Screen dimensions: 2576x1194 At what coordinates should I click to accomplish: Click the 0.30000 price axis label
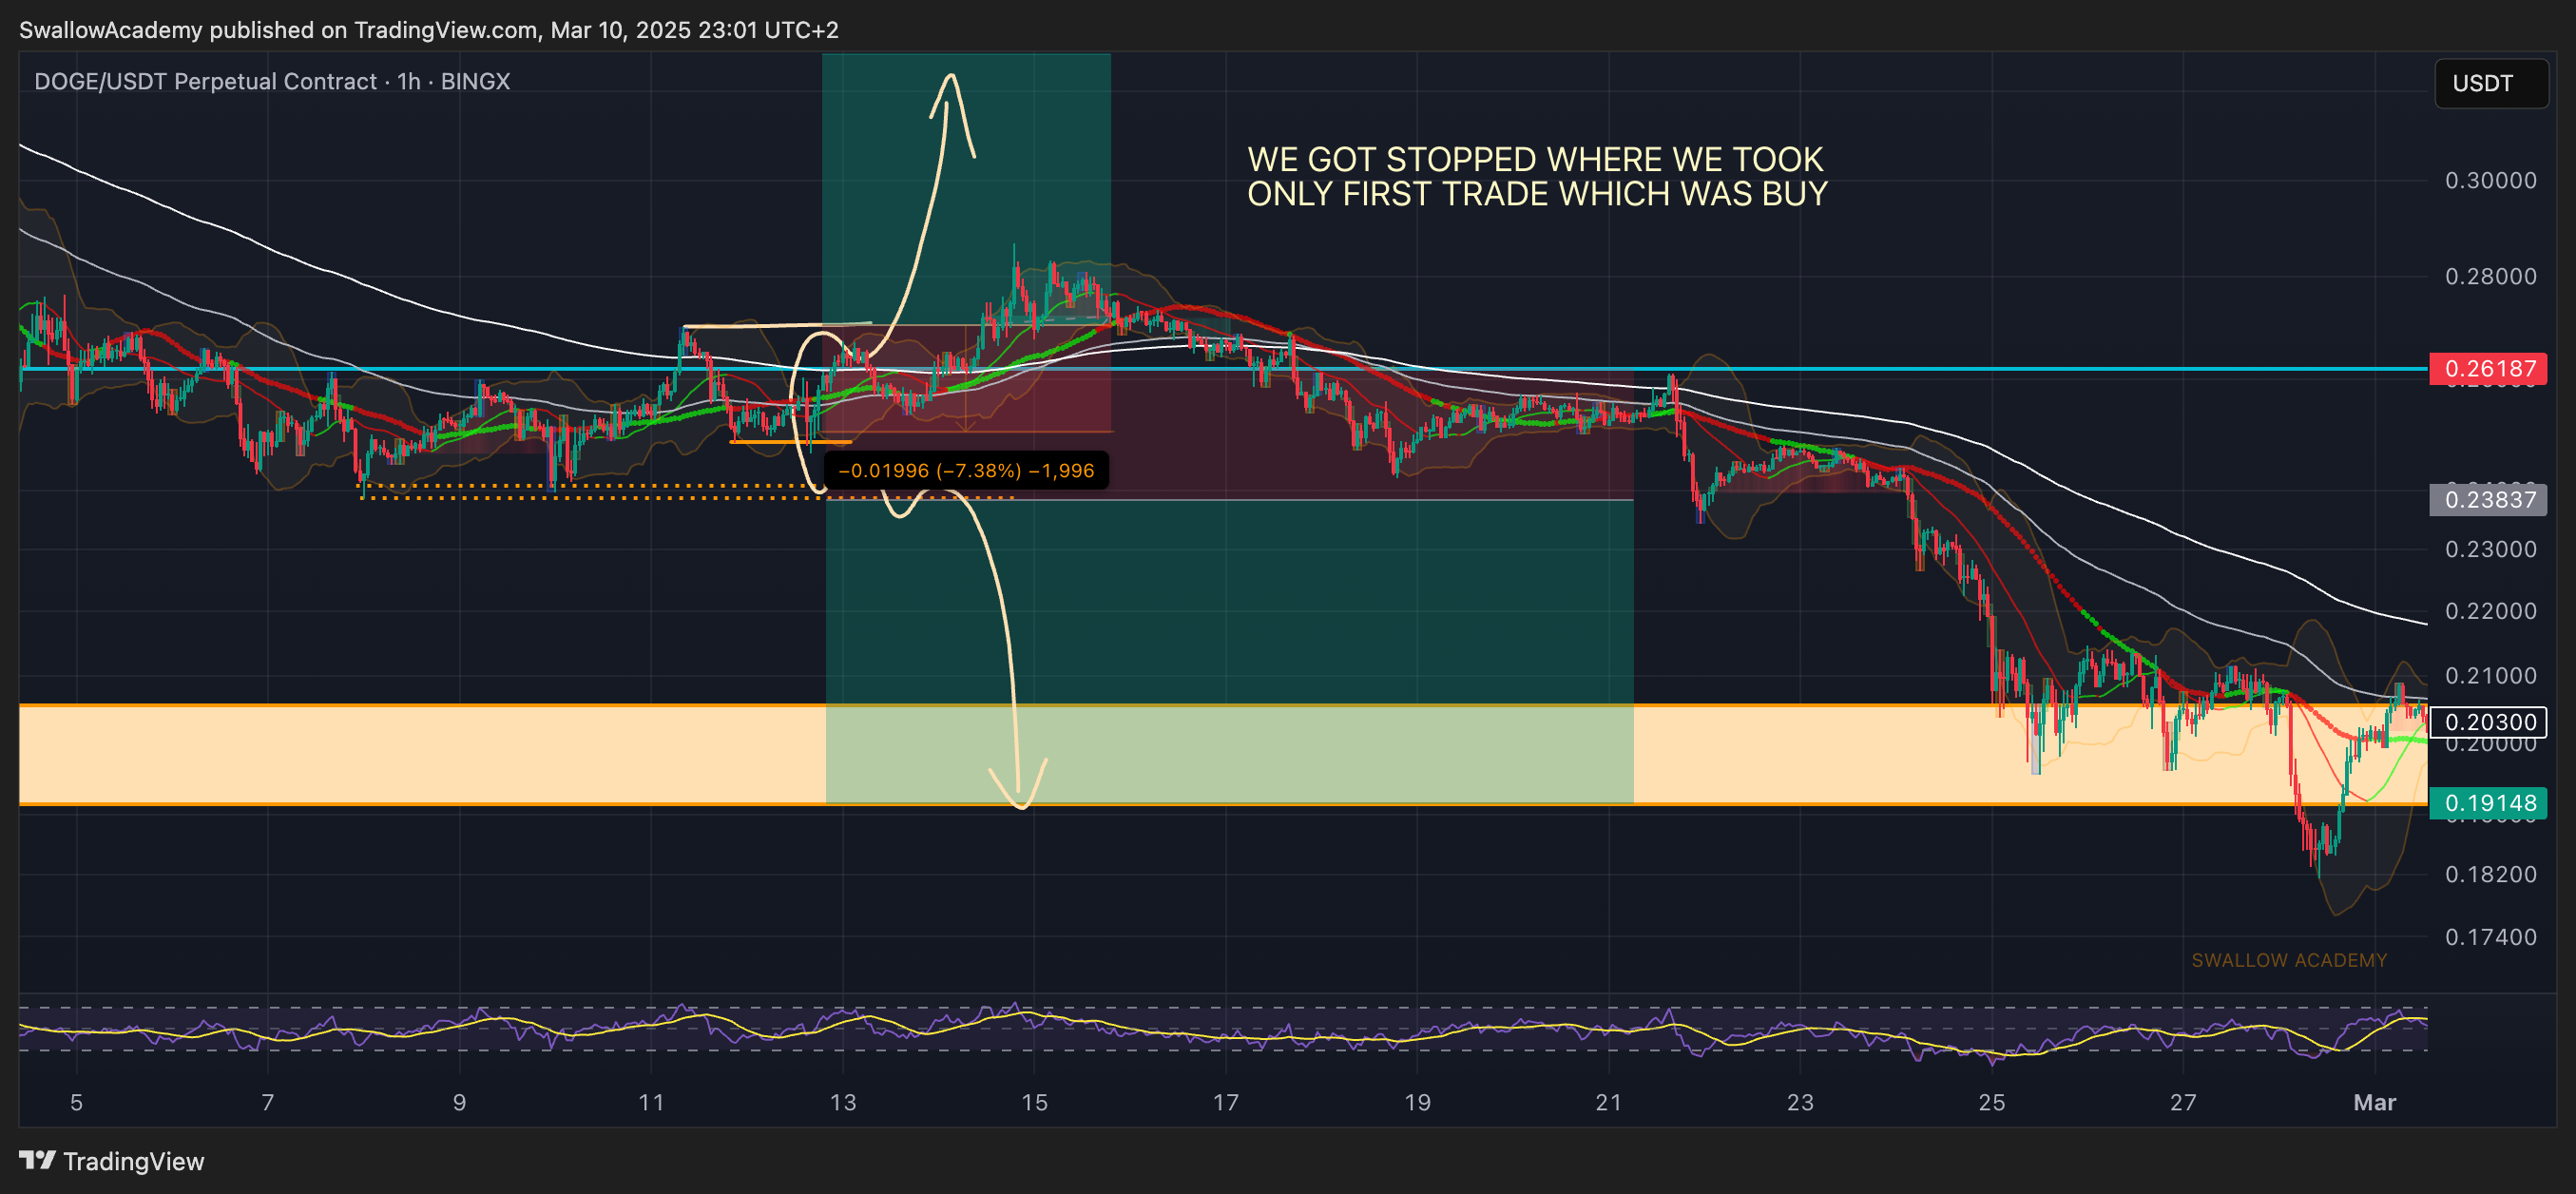2490,180
